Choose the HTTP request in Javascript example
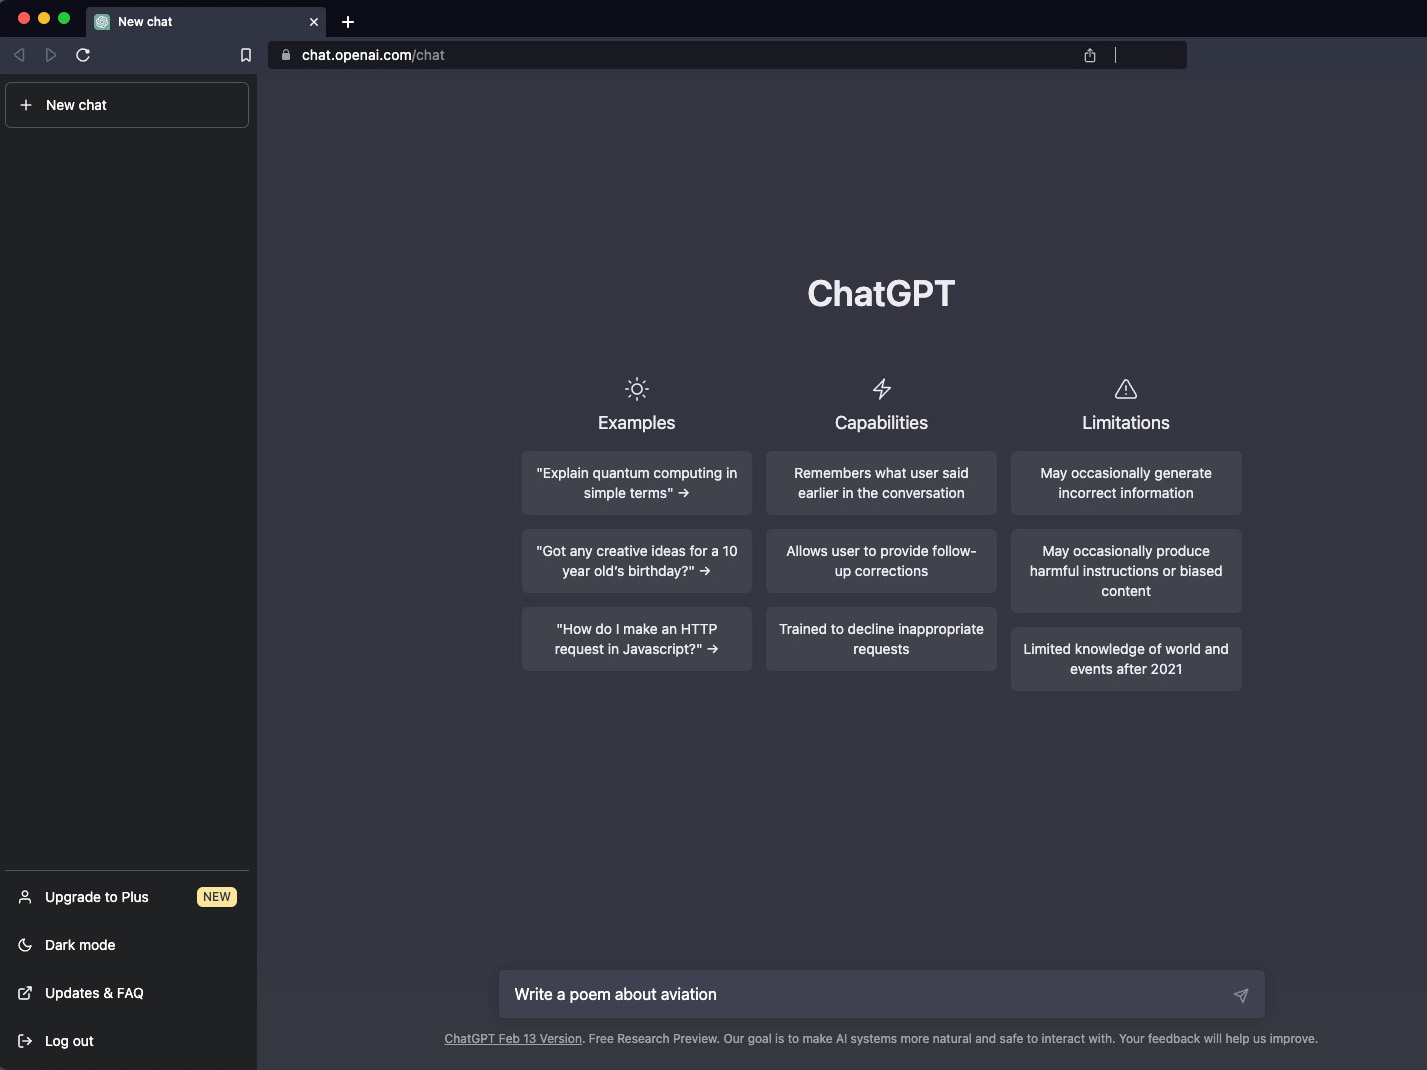This screenshot has height=1070, width=1427. (637, 639)
